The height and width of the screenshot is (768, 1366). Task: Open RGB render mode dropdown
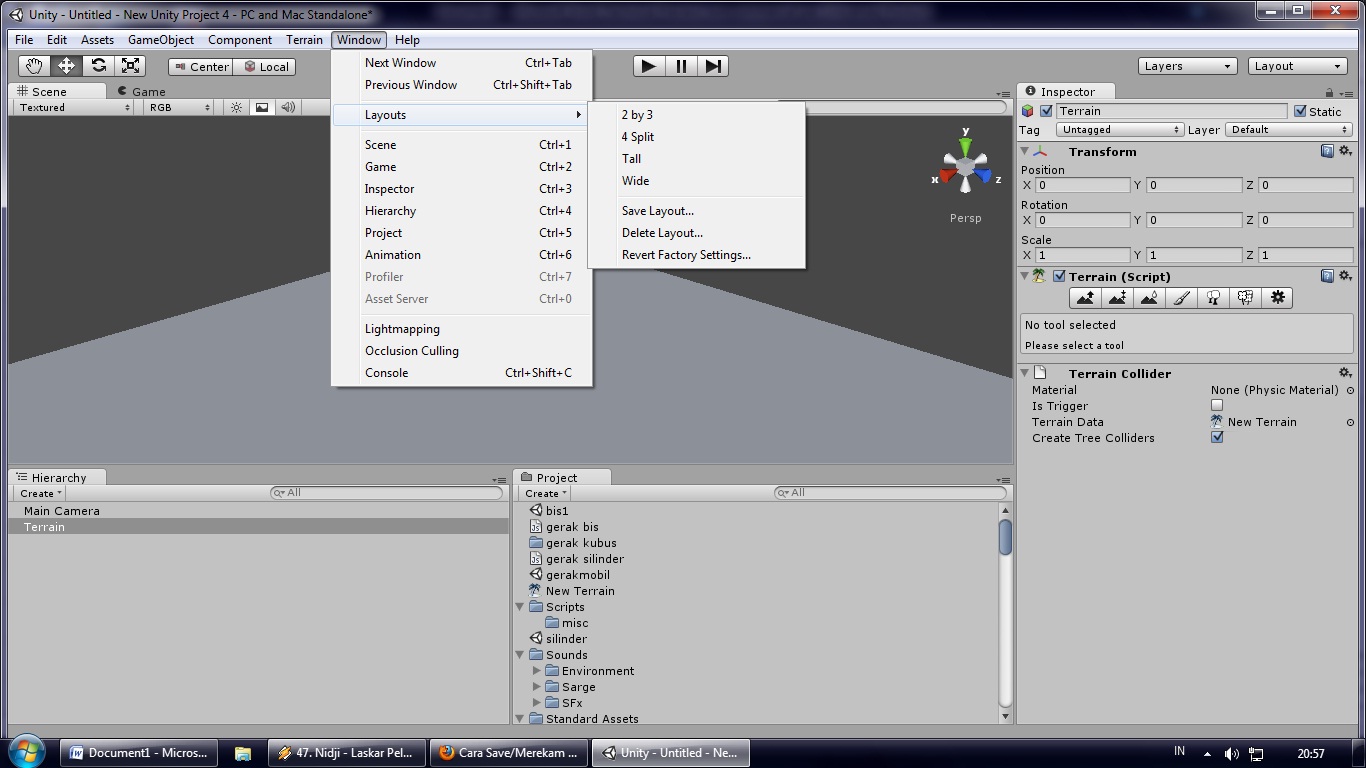[178, 107]
